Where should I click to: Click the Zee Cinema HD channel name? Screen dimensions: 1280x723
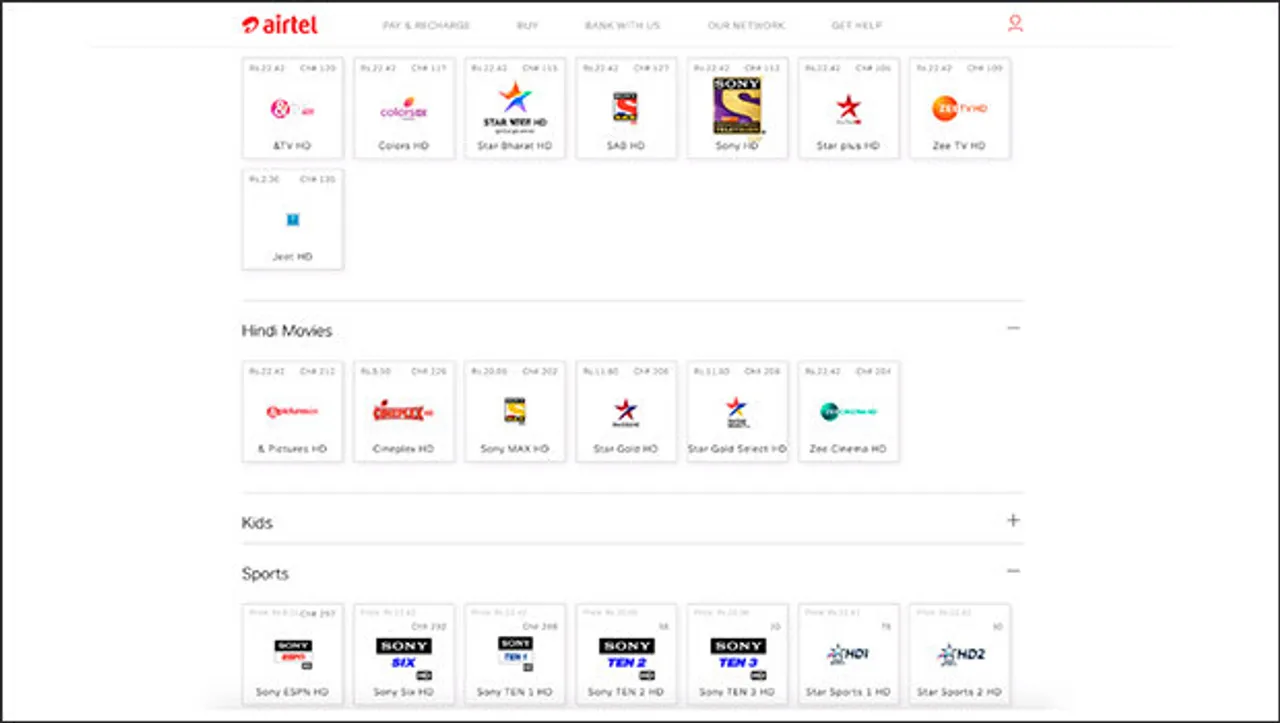[848, 449]
